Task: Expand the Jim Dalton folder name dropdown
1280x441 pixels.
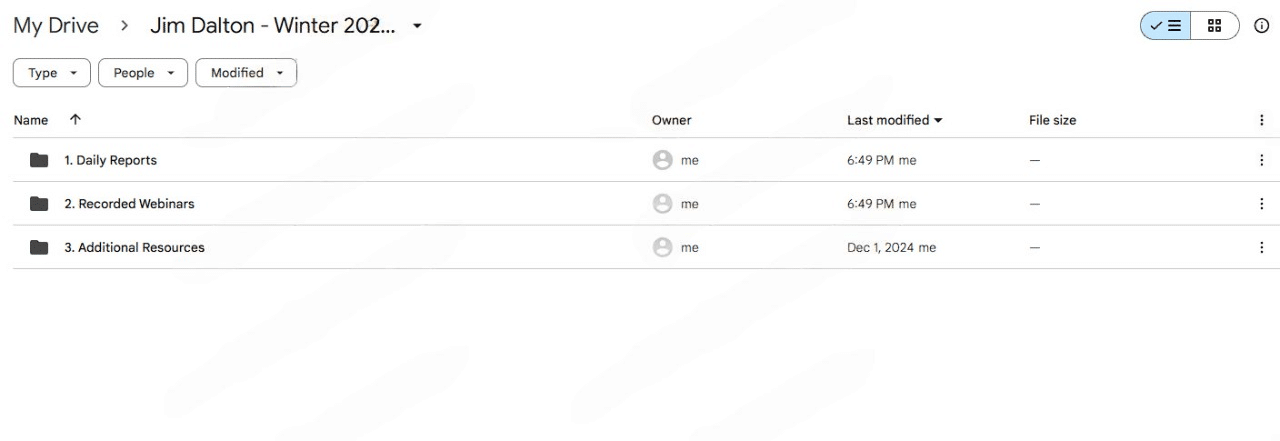Action: point(417,27)
